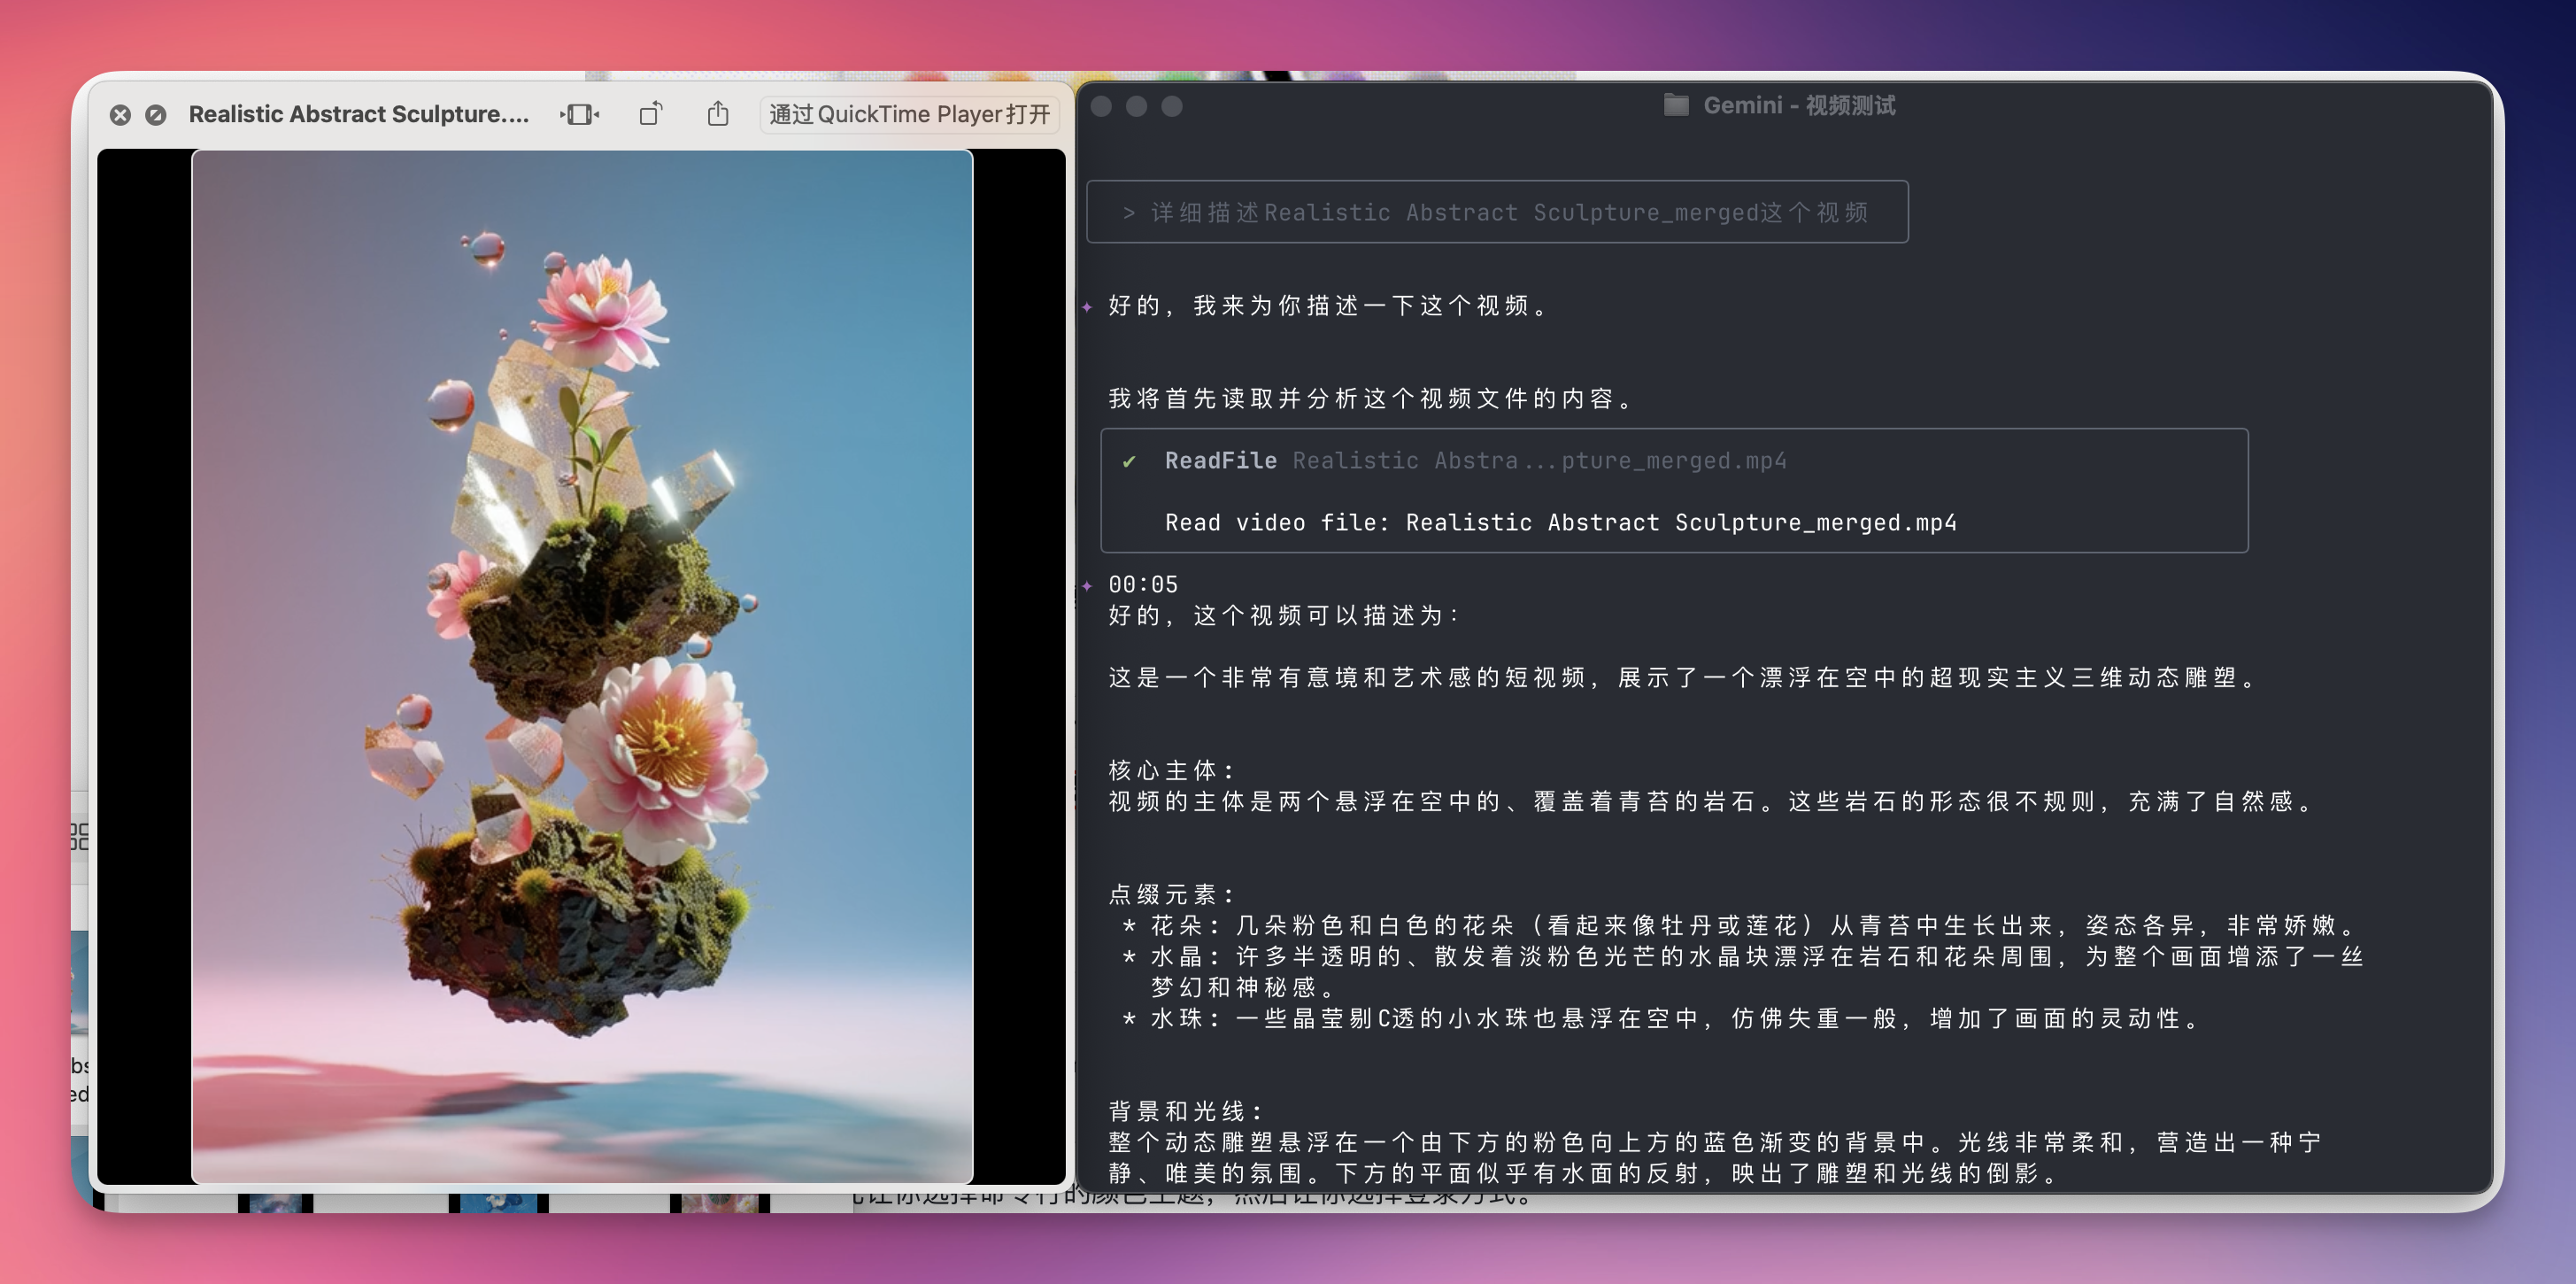This screenshot has width=2576, height=1284.
Task: Click the grid view icon at left edge
Action: pos(80,836)
